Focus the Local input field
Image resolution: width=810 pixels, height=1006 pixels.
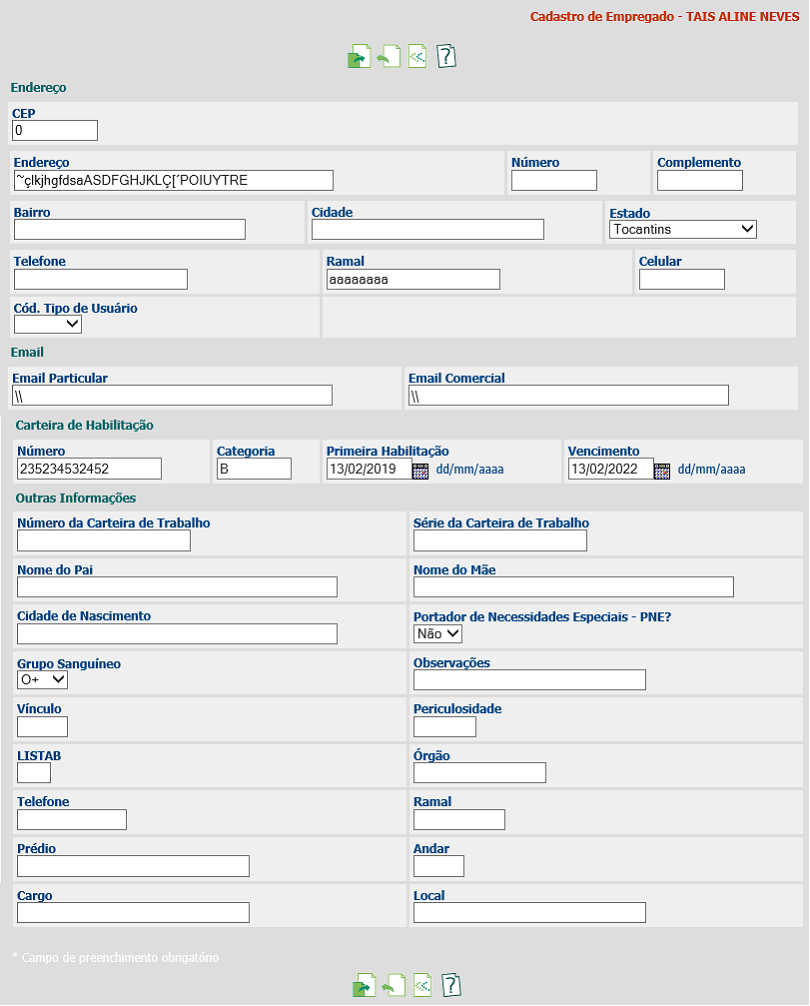(530, 913)
